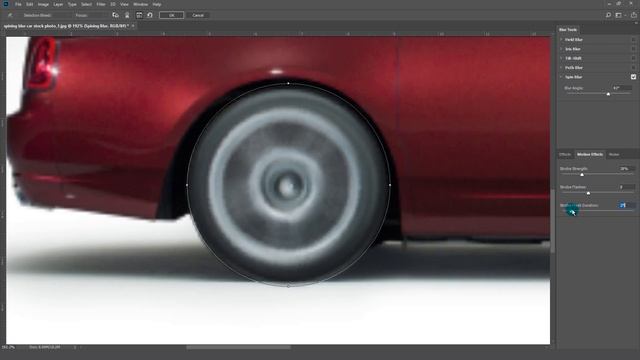Image resolution: width=640 pixels, height=360 pixels.
Task: Expand the Iris Blur section
Action: point(562,49)
